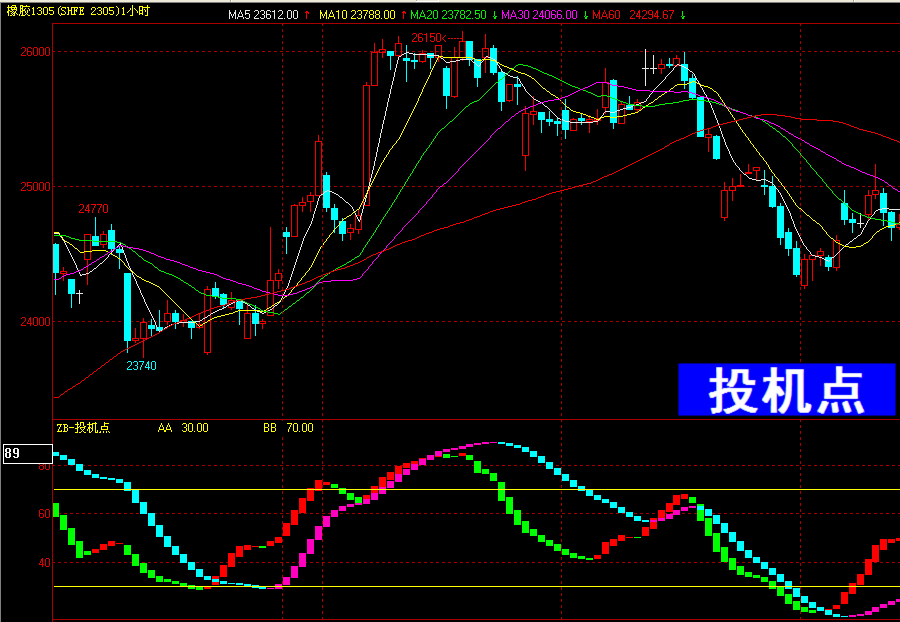
Task: Click the green down arrow after MA30 value
Action: (585, 15)
